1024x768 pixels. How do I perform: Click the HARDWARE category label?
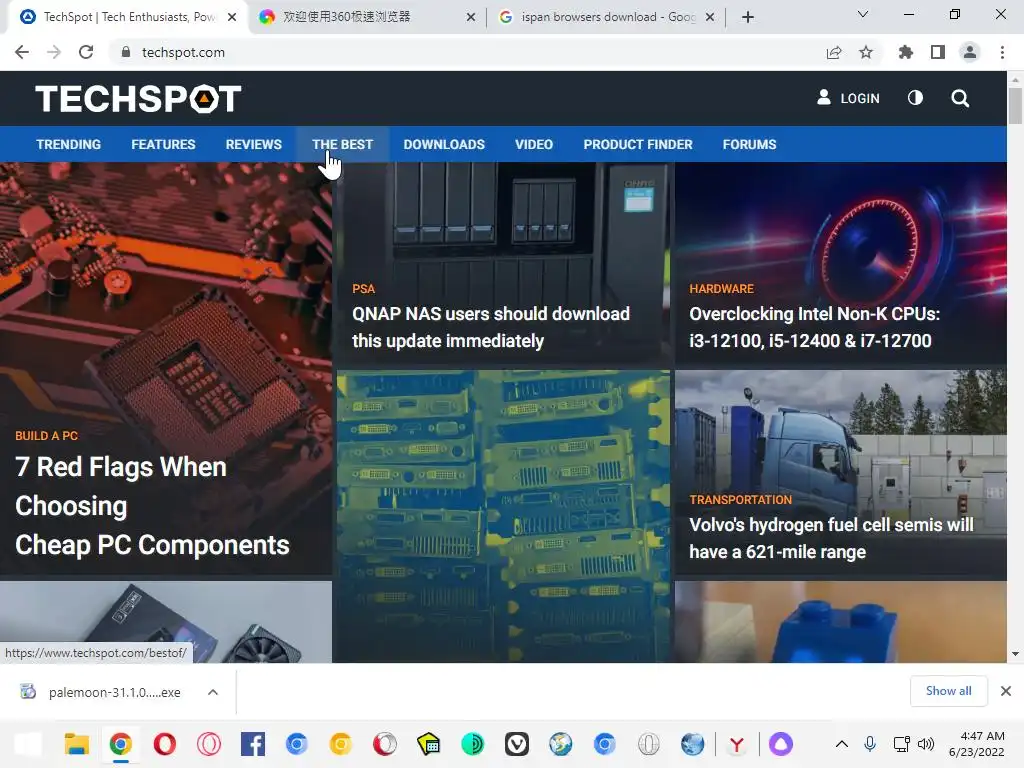[x=722, y=289]
